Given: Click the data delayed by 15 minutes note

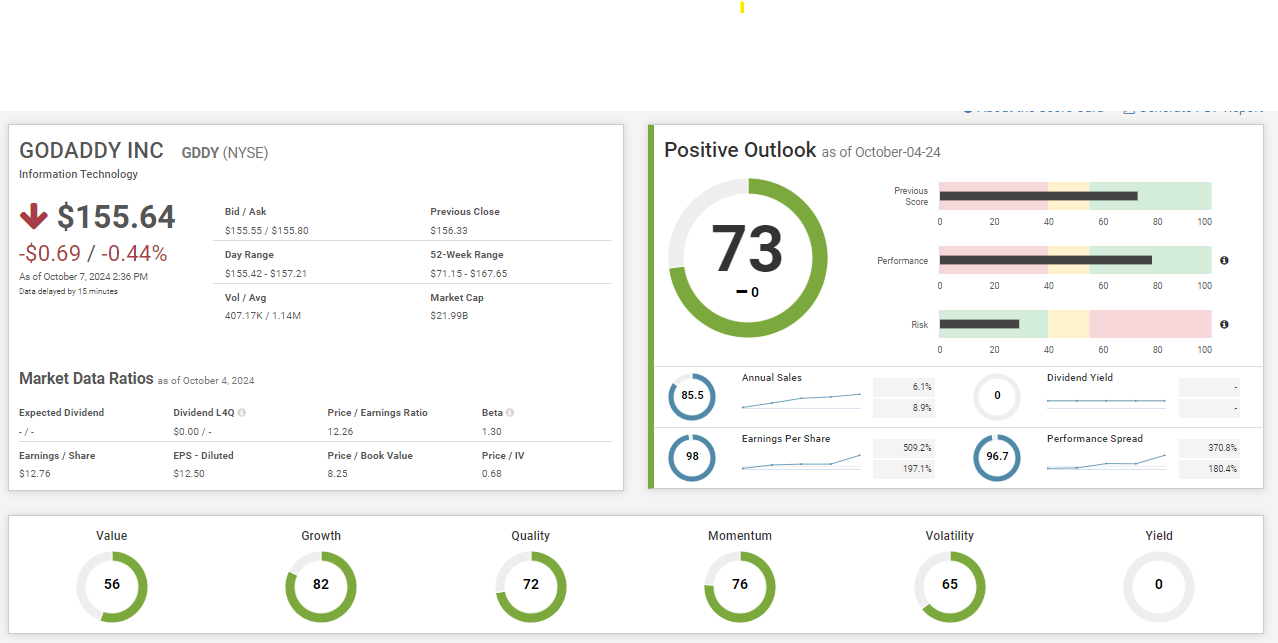Looking at the screenshot, I should click(68, 291).
